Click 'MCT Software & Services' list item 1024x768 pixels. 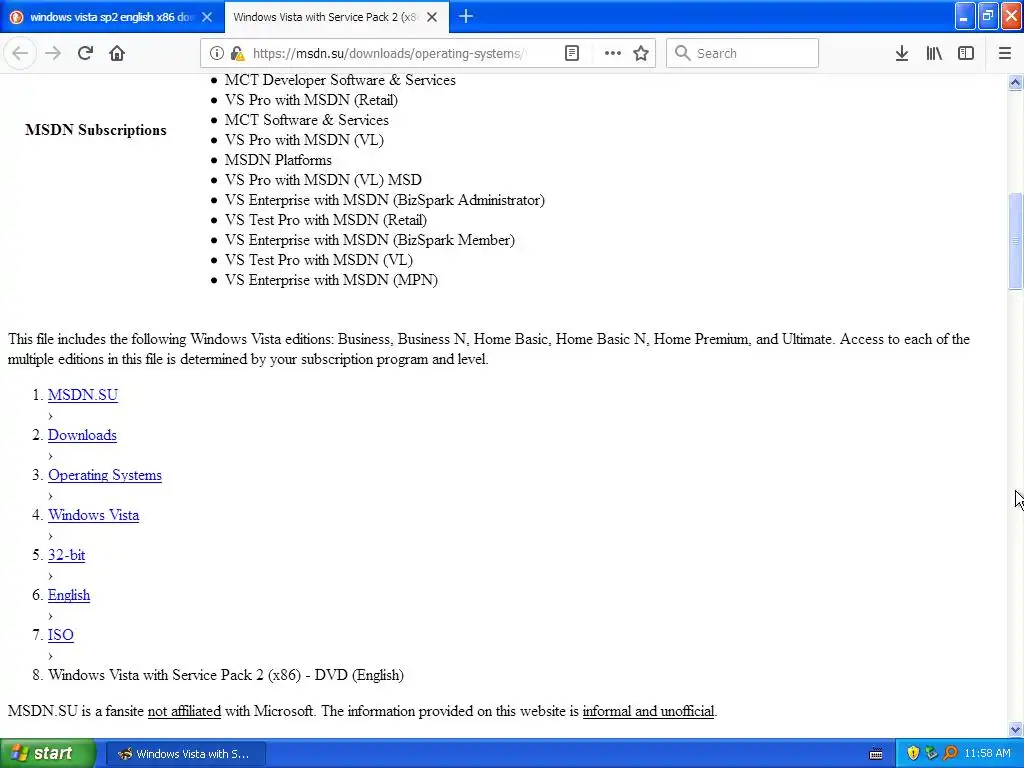point(307,120)
